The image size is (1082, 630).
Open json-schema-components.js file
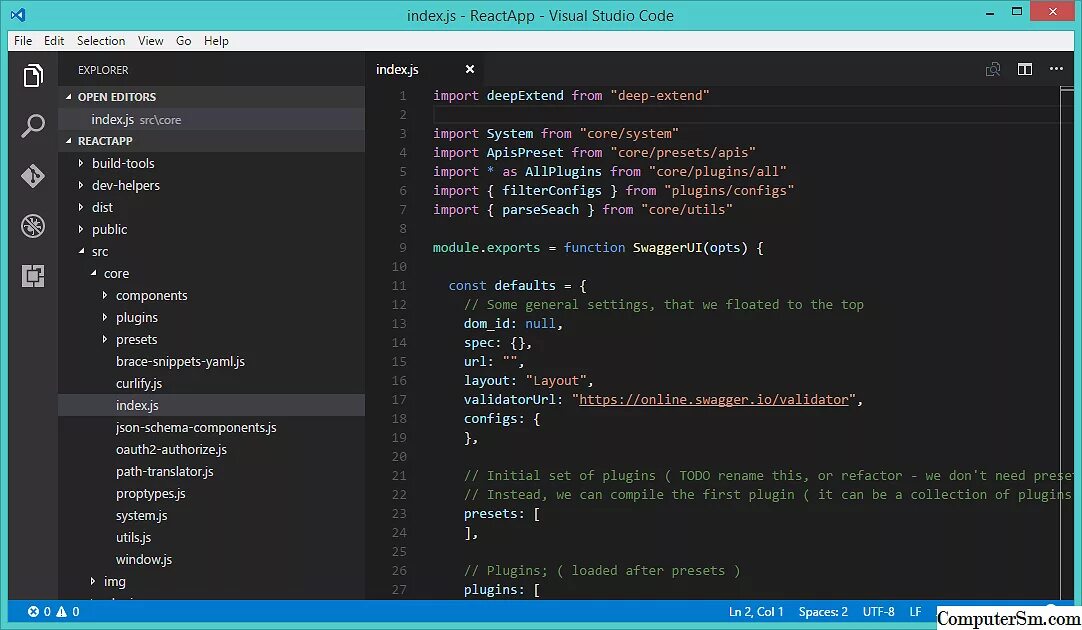pyautogui.click(x=196, y=428)
